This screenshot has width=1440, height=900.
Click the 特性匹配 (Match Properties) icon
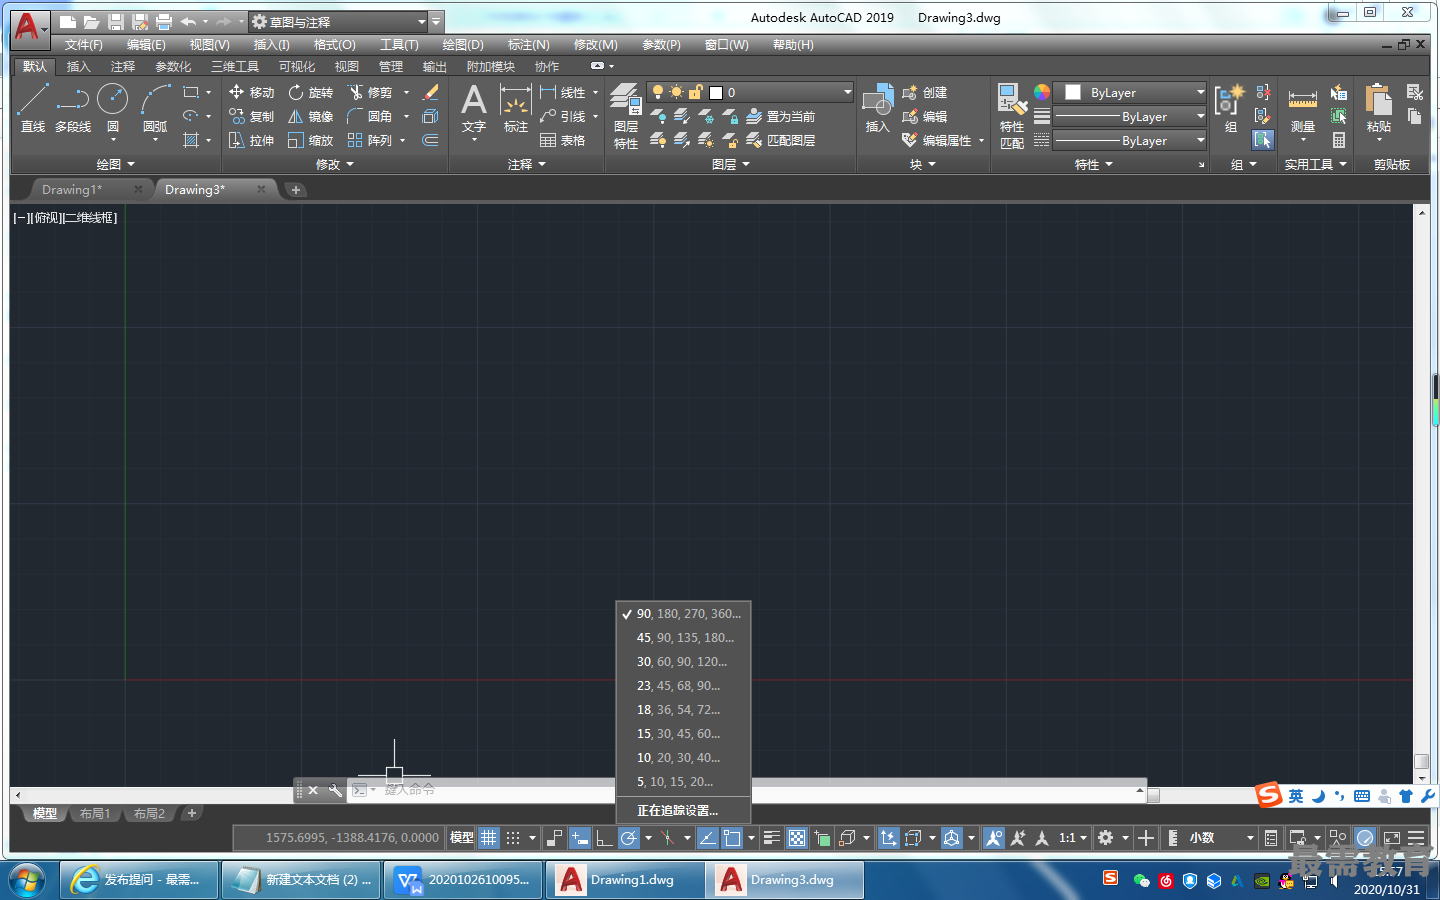point(1012,116)
